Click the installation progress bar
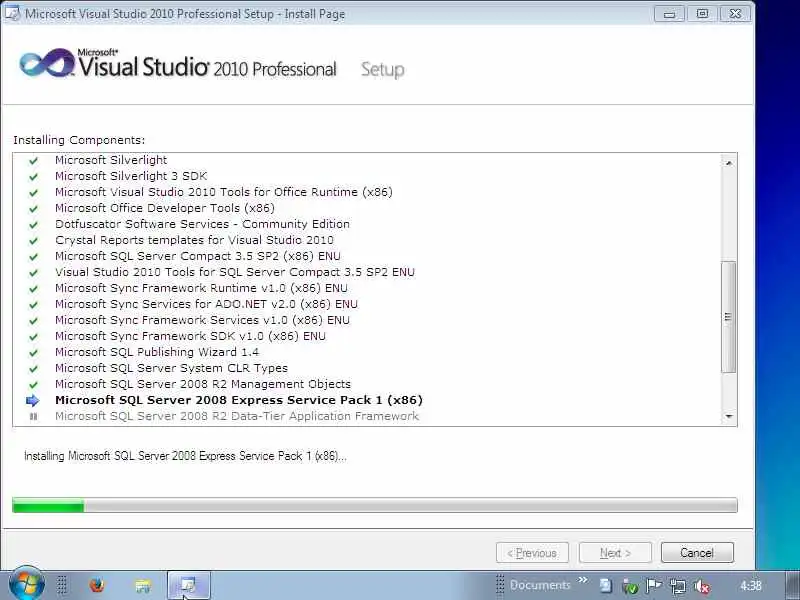 pos(374,505)
